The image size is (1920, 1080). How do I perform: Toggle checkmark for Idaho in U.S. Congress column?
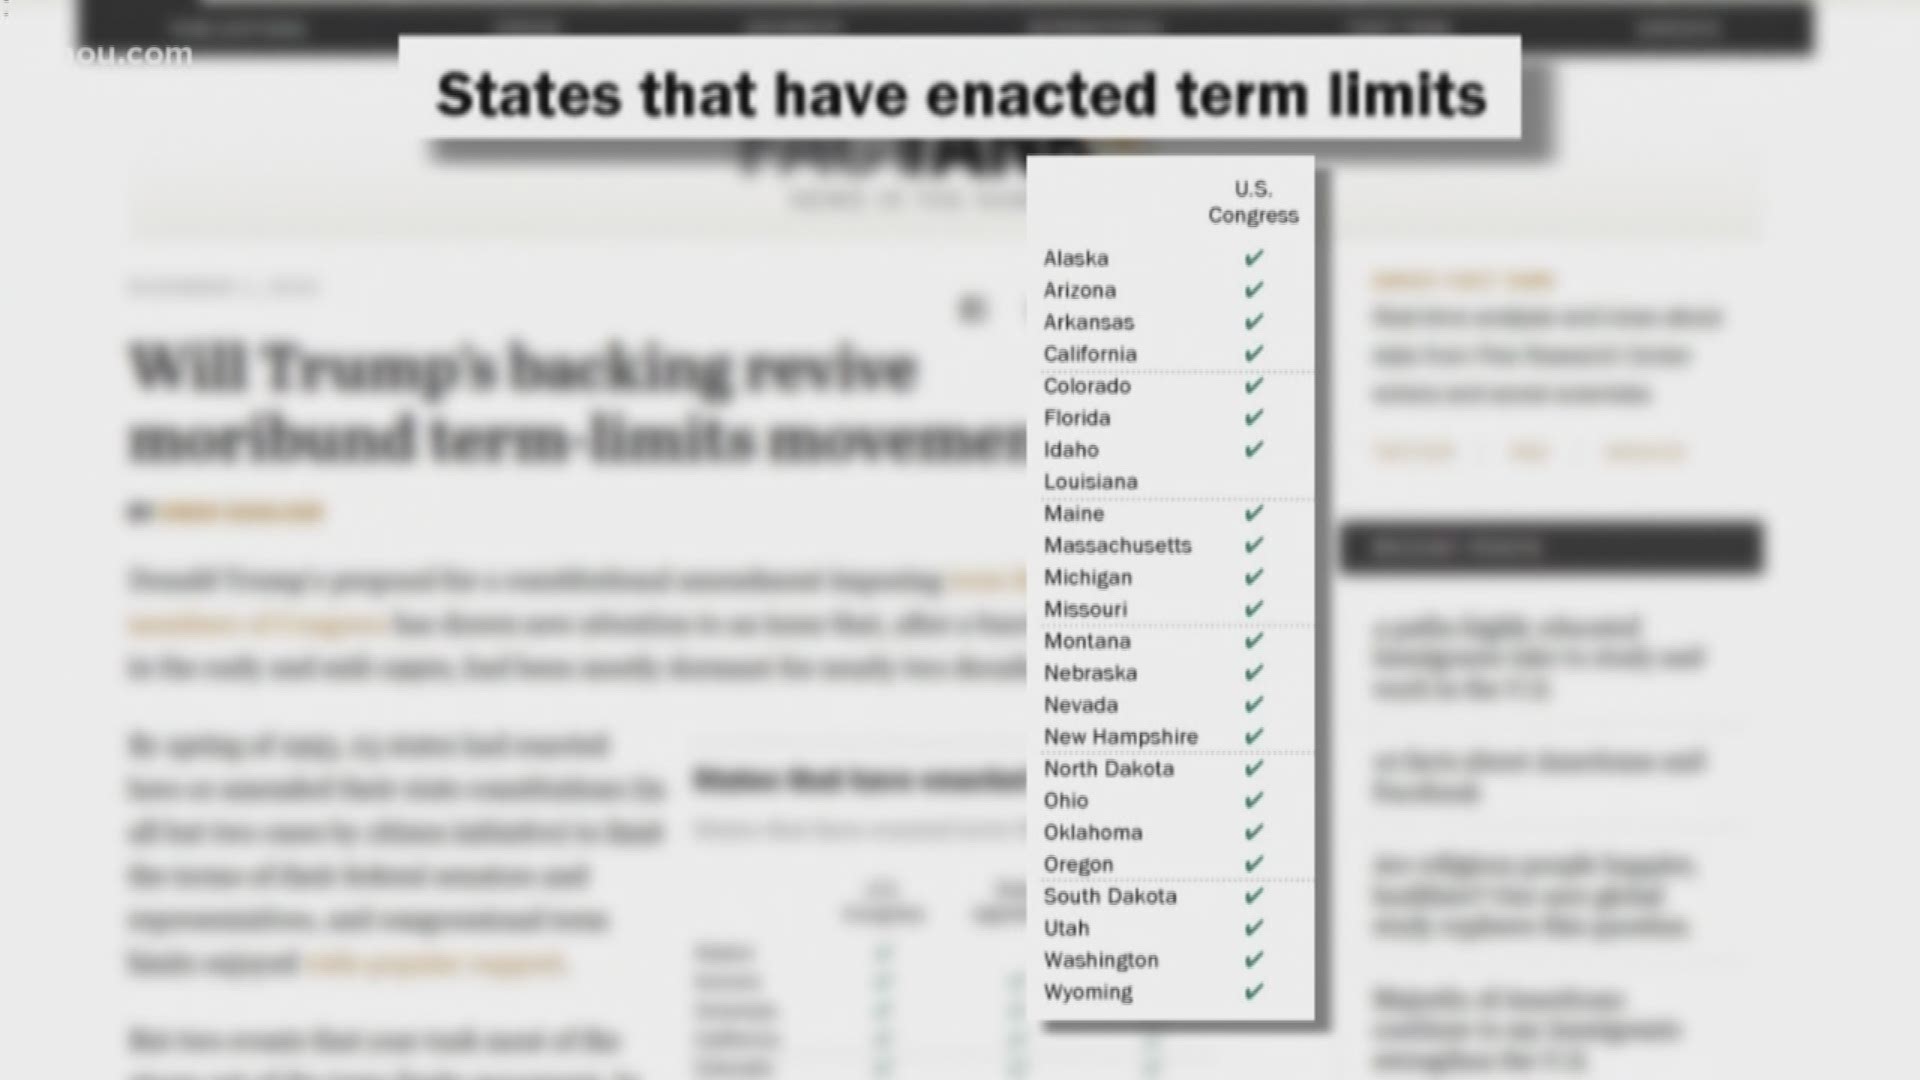(1254, 448)
